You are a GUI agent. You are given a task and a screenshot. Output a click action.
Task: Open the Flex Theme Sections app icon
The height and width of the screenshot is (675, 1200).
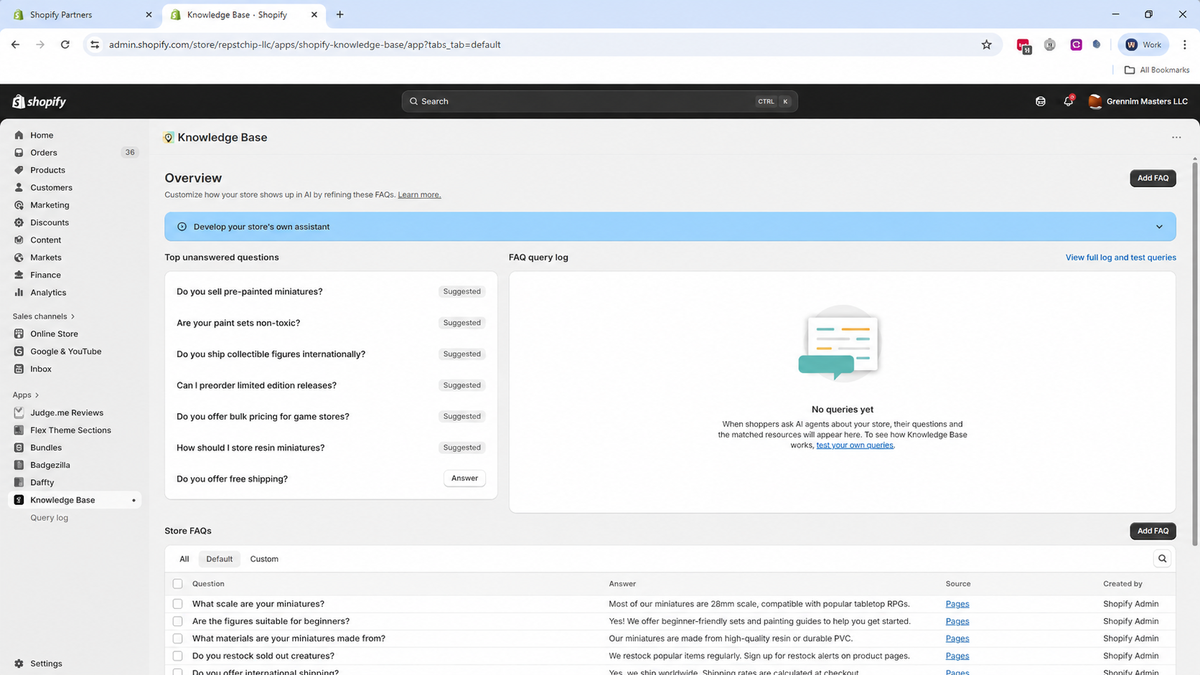tap(19, 430)
